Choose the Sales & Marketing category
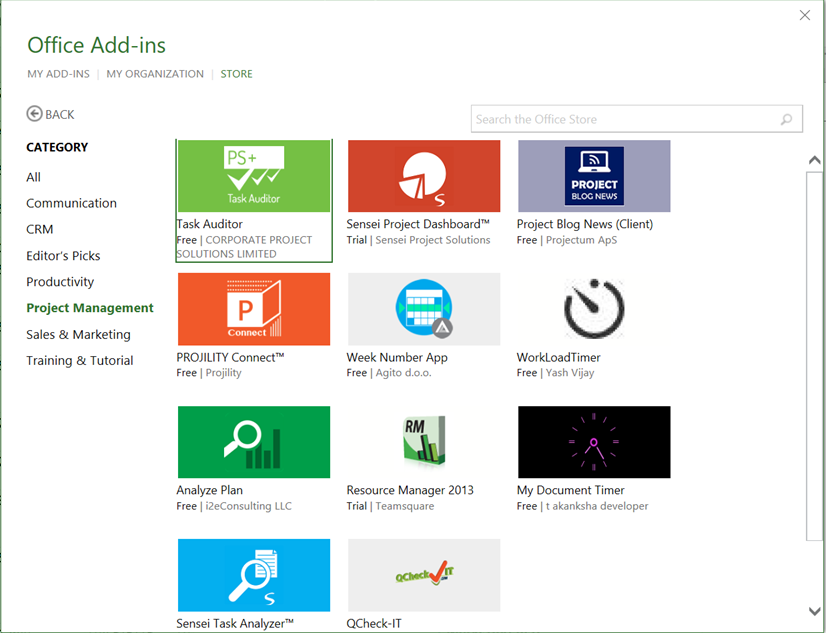Screen dimensions: 826x633 [x=78, y=334]
